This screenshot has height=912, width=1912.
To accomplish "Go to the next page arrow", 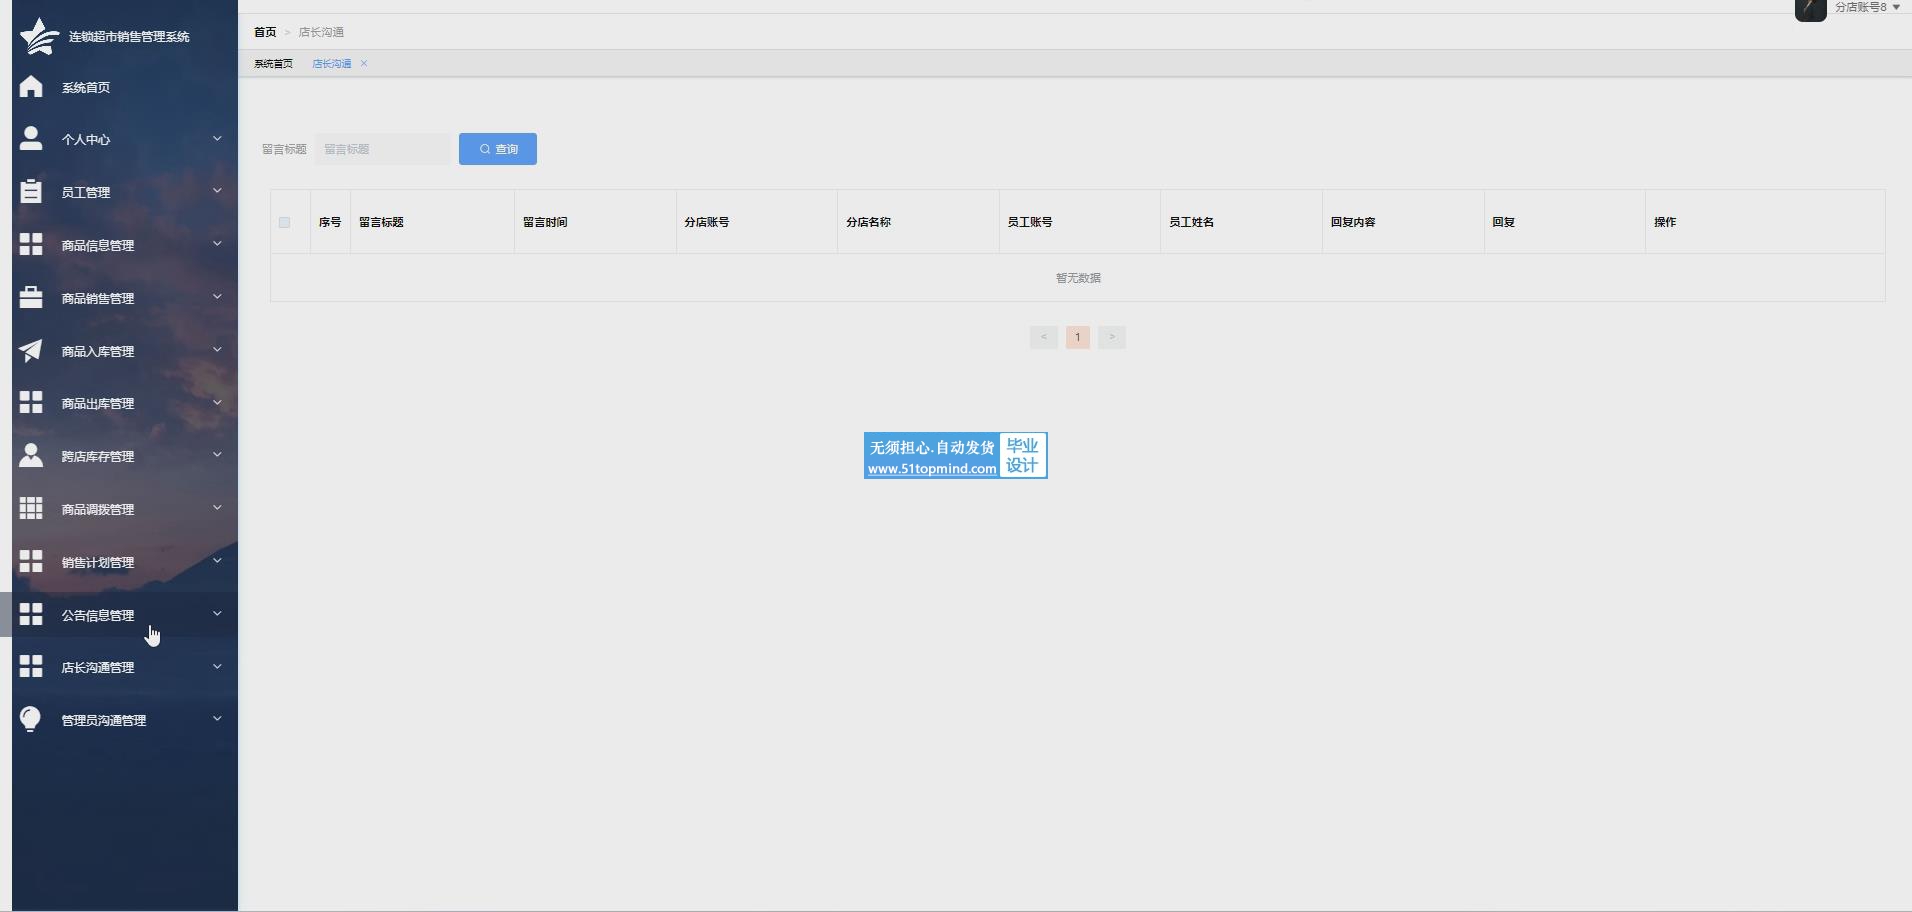I will point(1112,337).
